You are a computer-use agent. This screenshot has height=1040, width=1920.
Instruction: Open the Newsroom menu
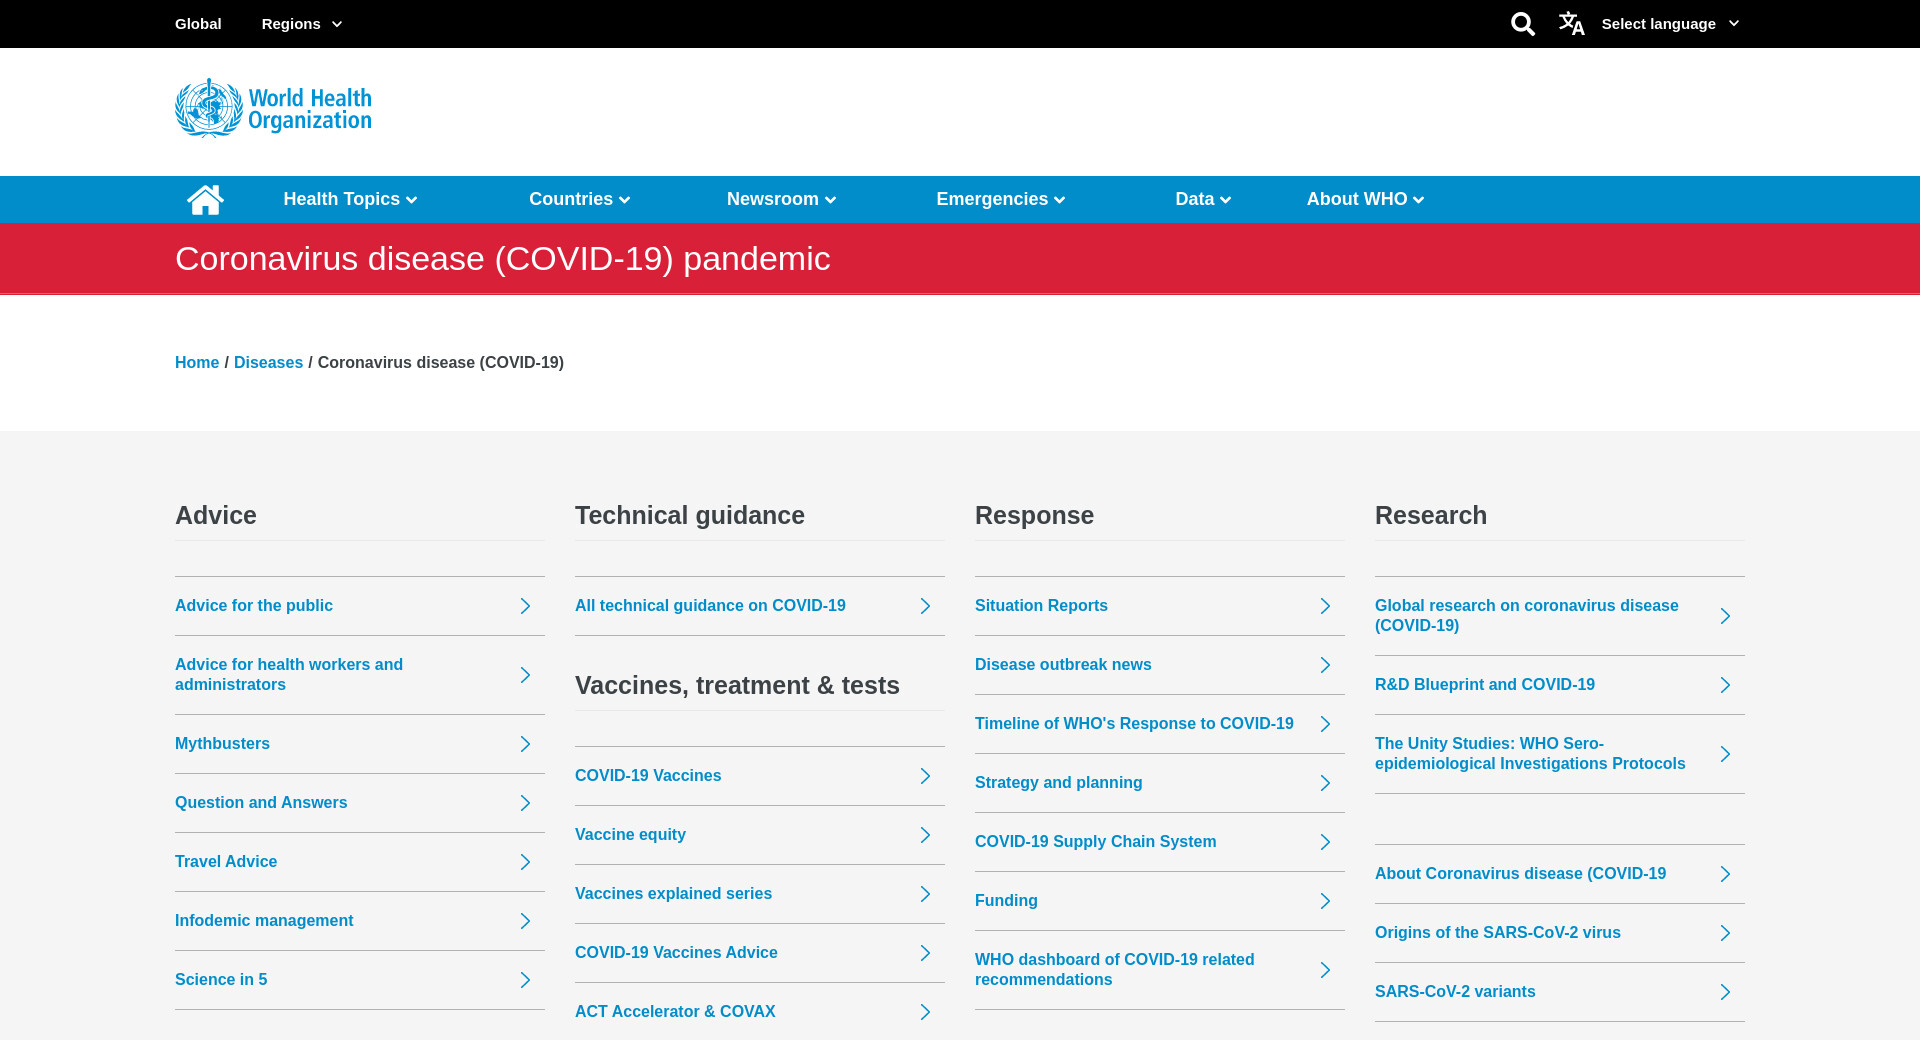(x=781, y=200)
